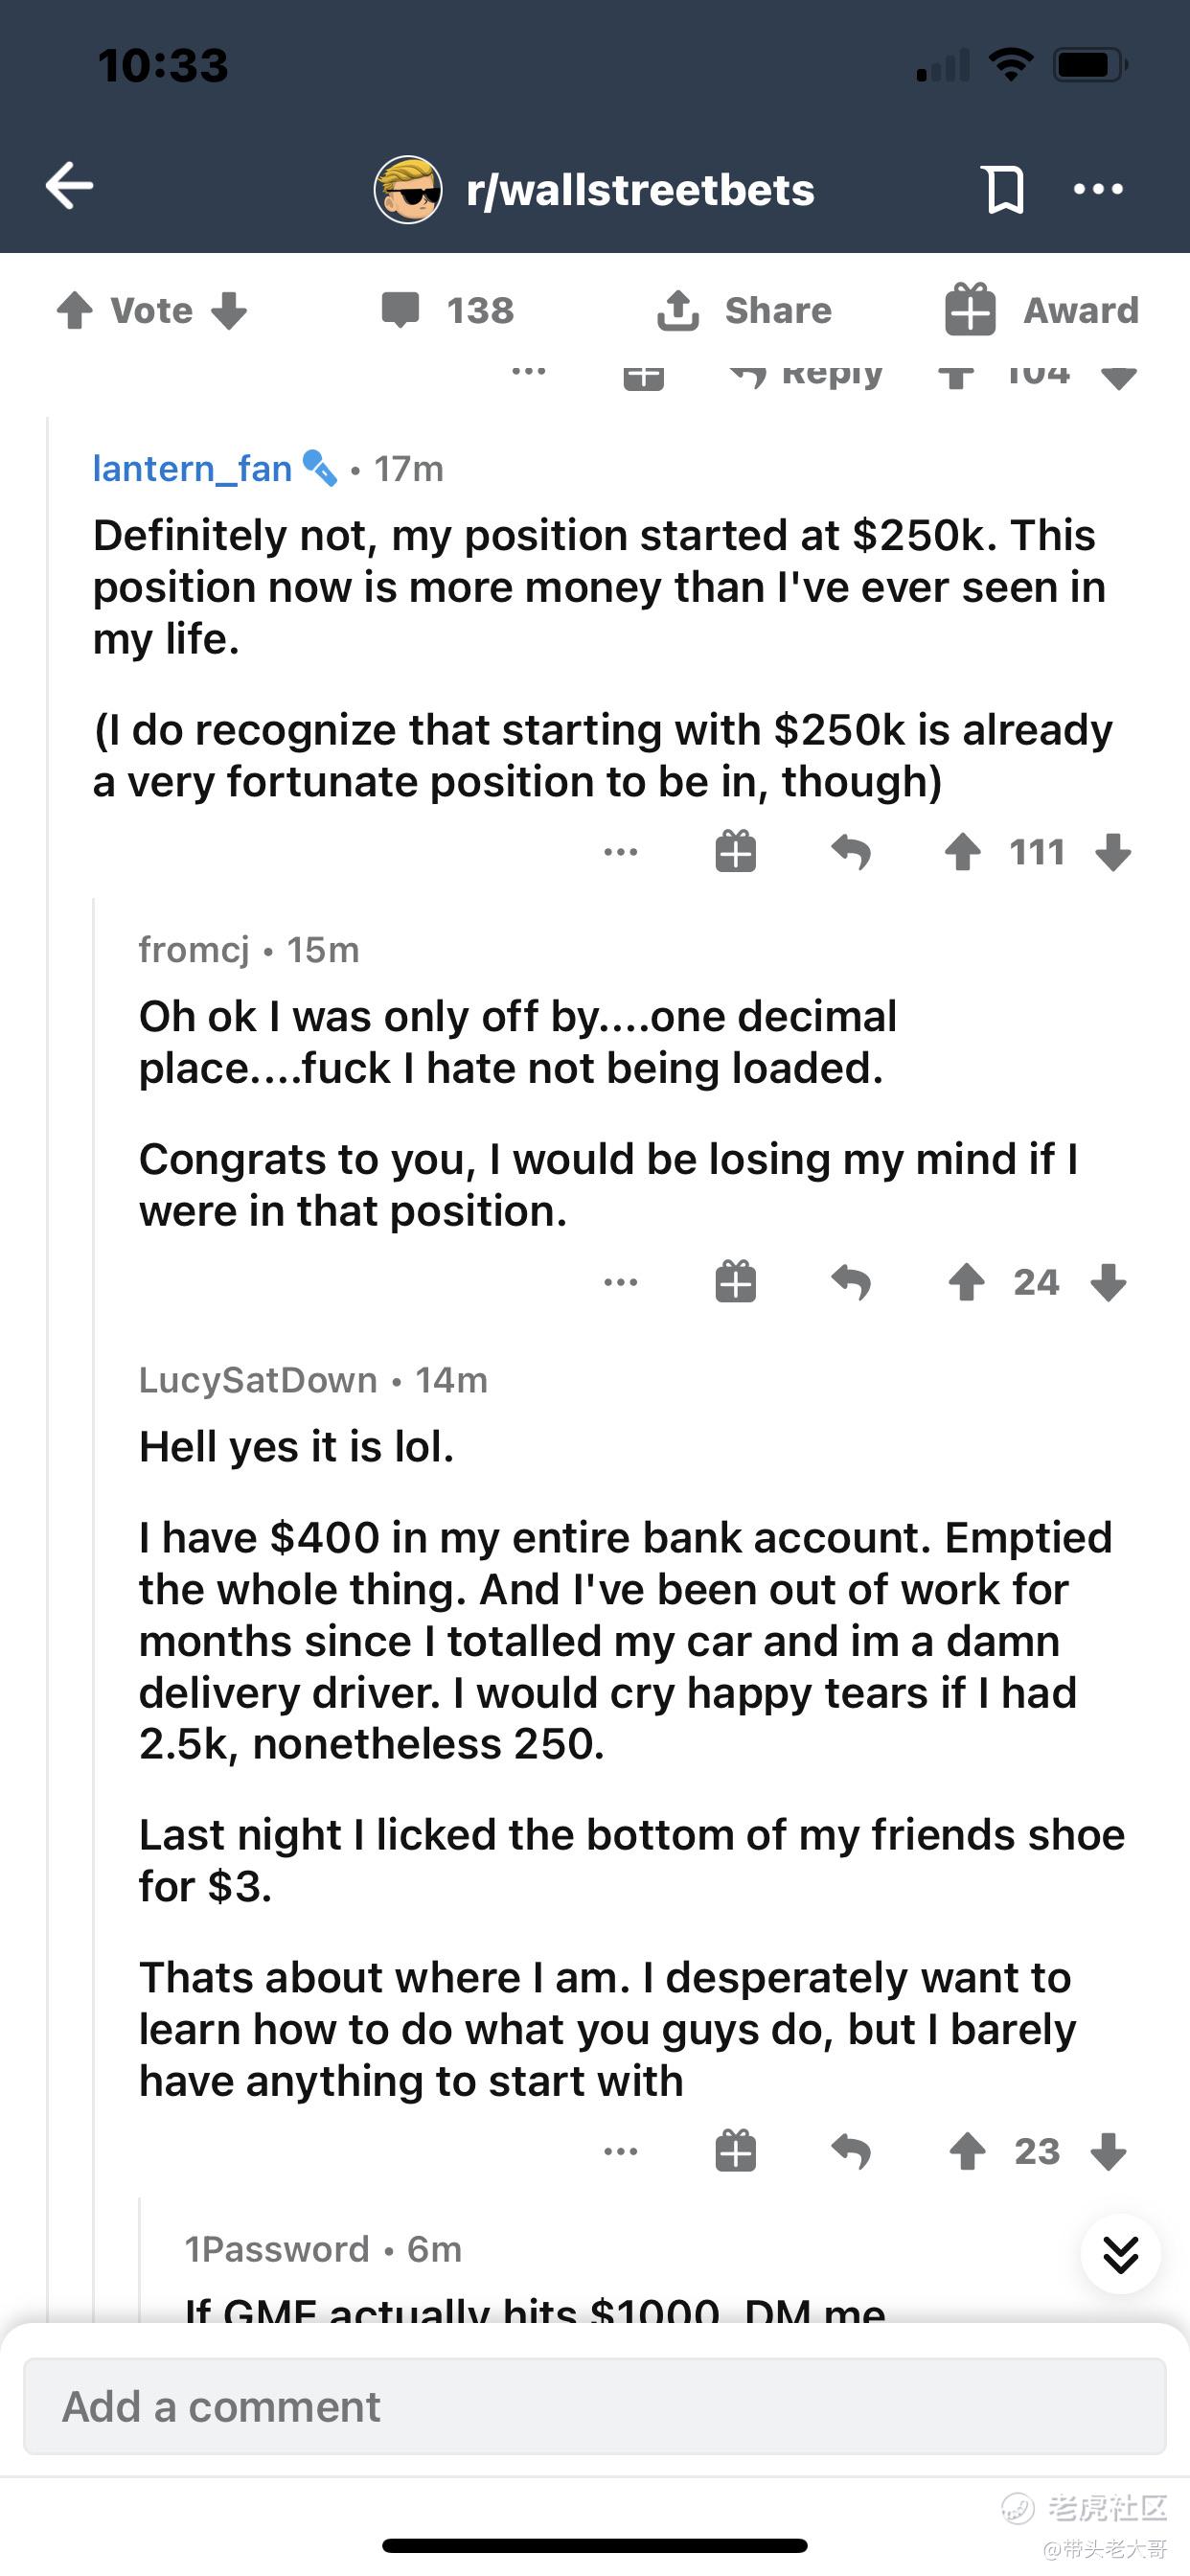Tap the Add a comment field
This screenshot has height=2576, width=1190.
point(594,2406)
